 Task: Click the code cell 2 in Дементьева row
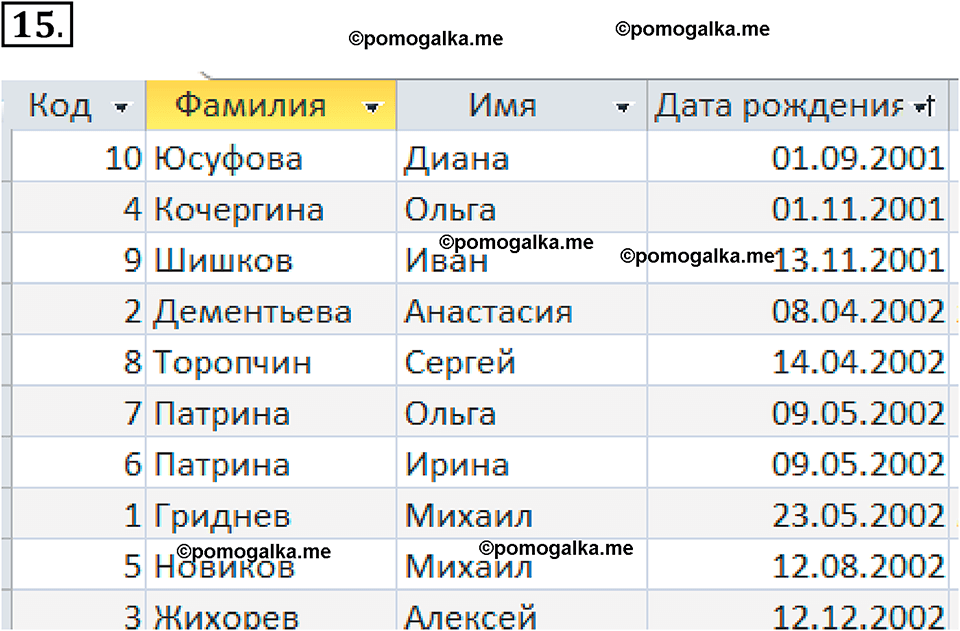click(x=78, y=309)
